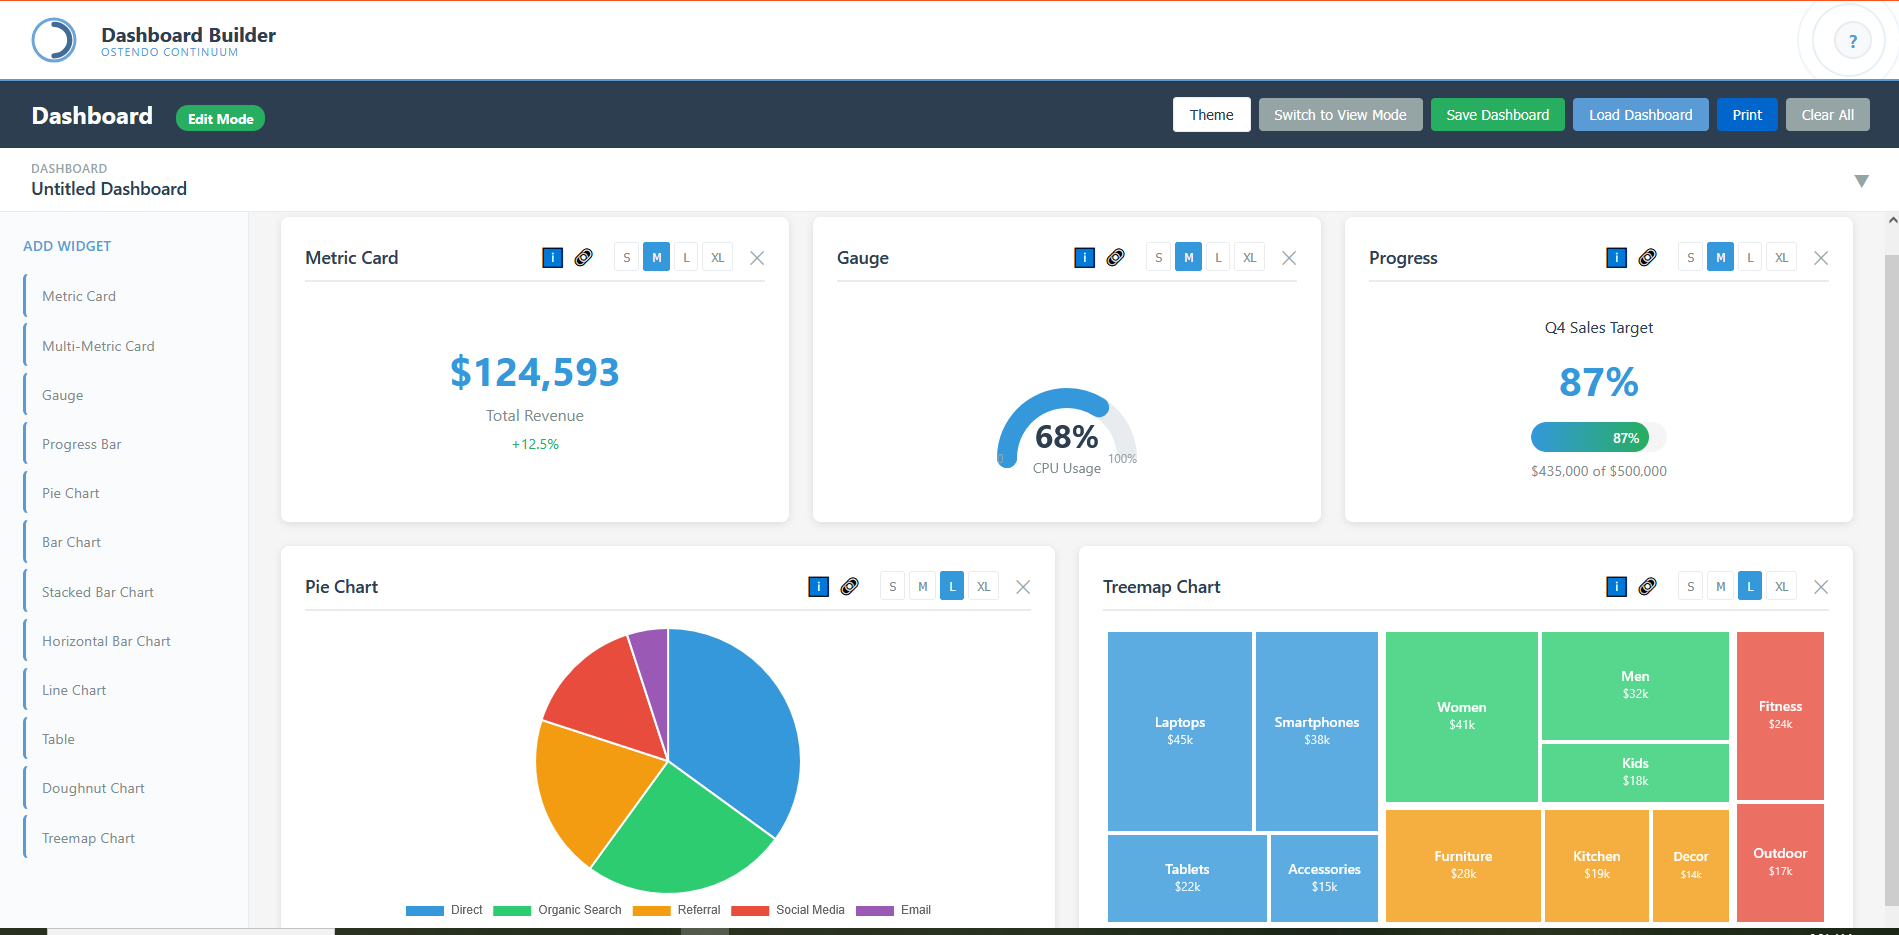
Task: Open the info icon on the Gauge widget
Action: 1084,257
